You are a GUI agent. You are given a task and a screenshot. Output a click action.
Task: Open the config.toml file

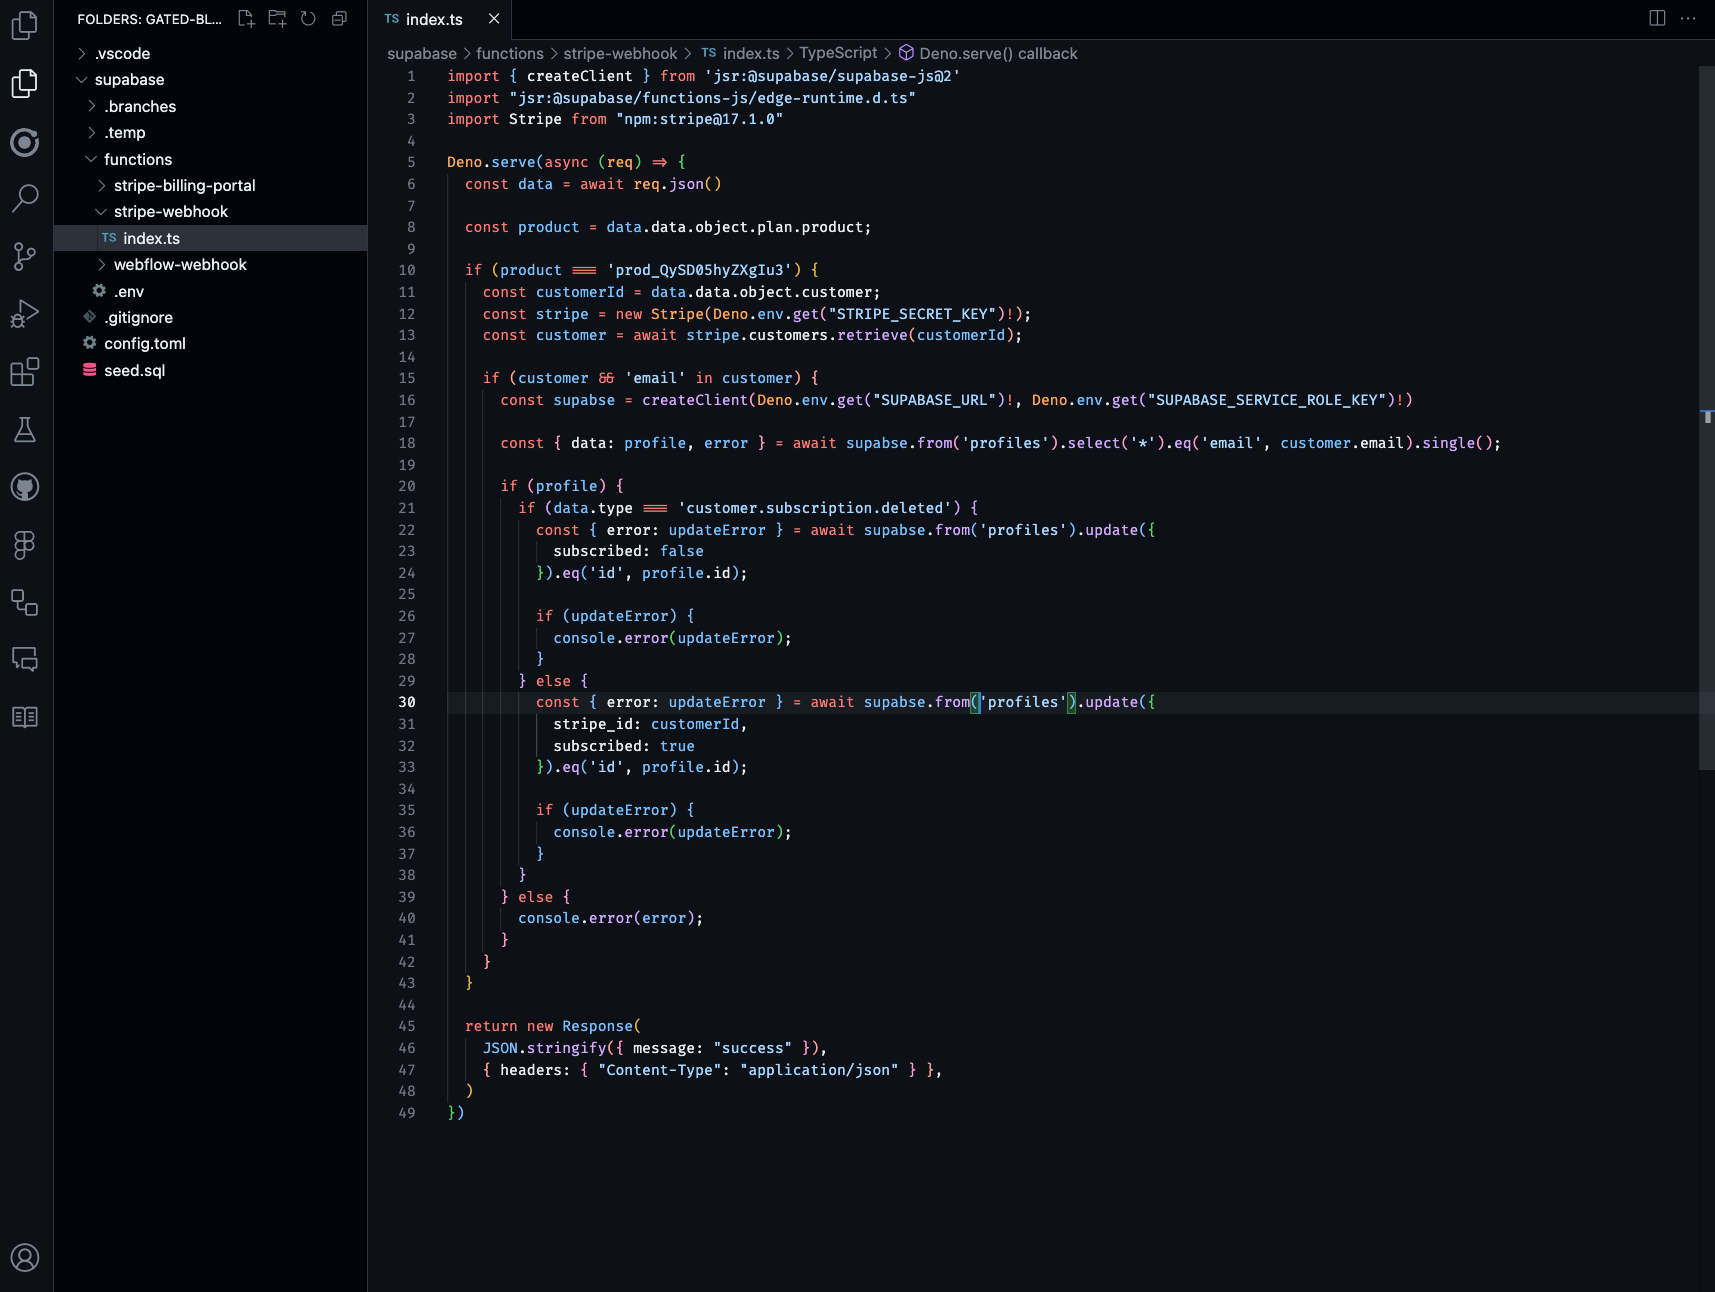210,344
